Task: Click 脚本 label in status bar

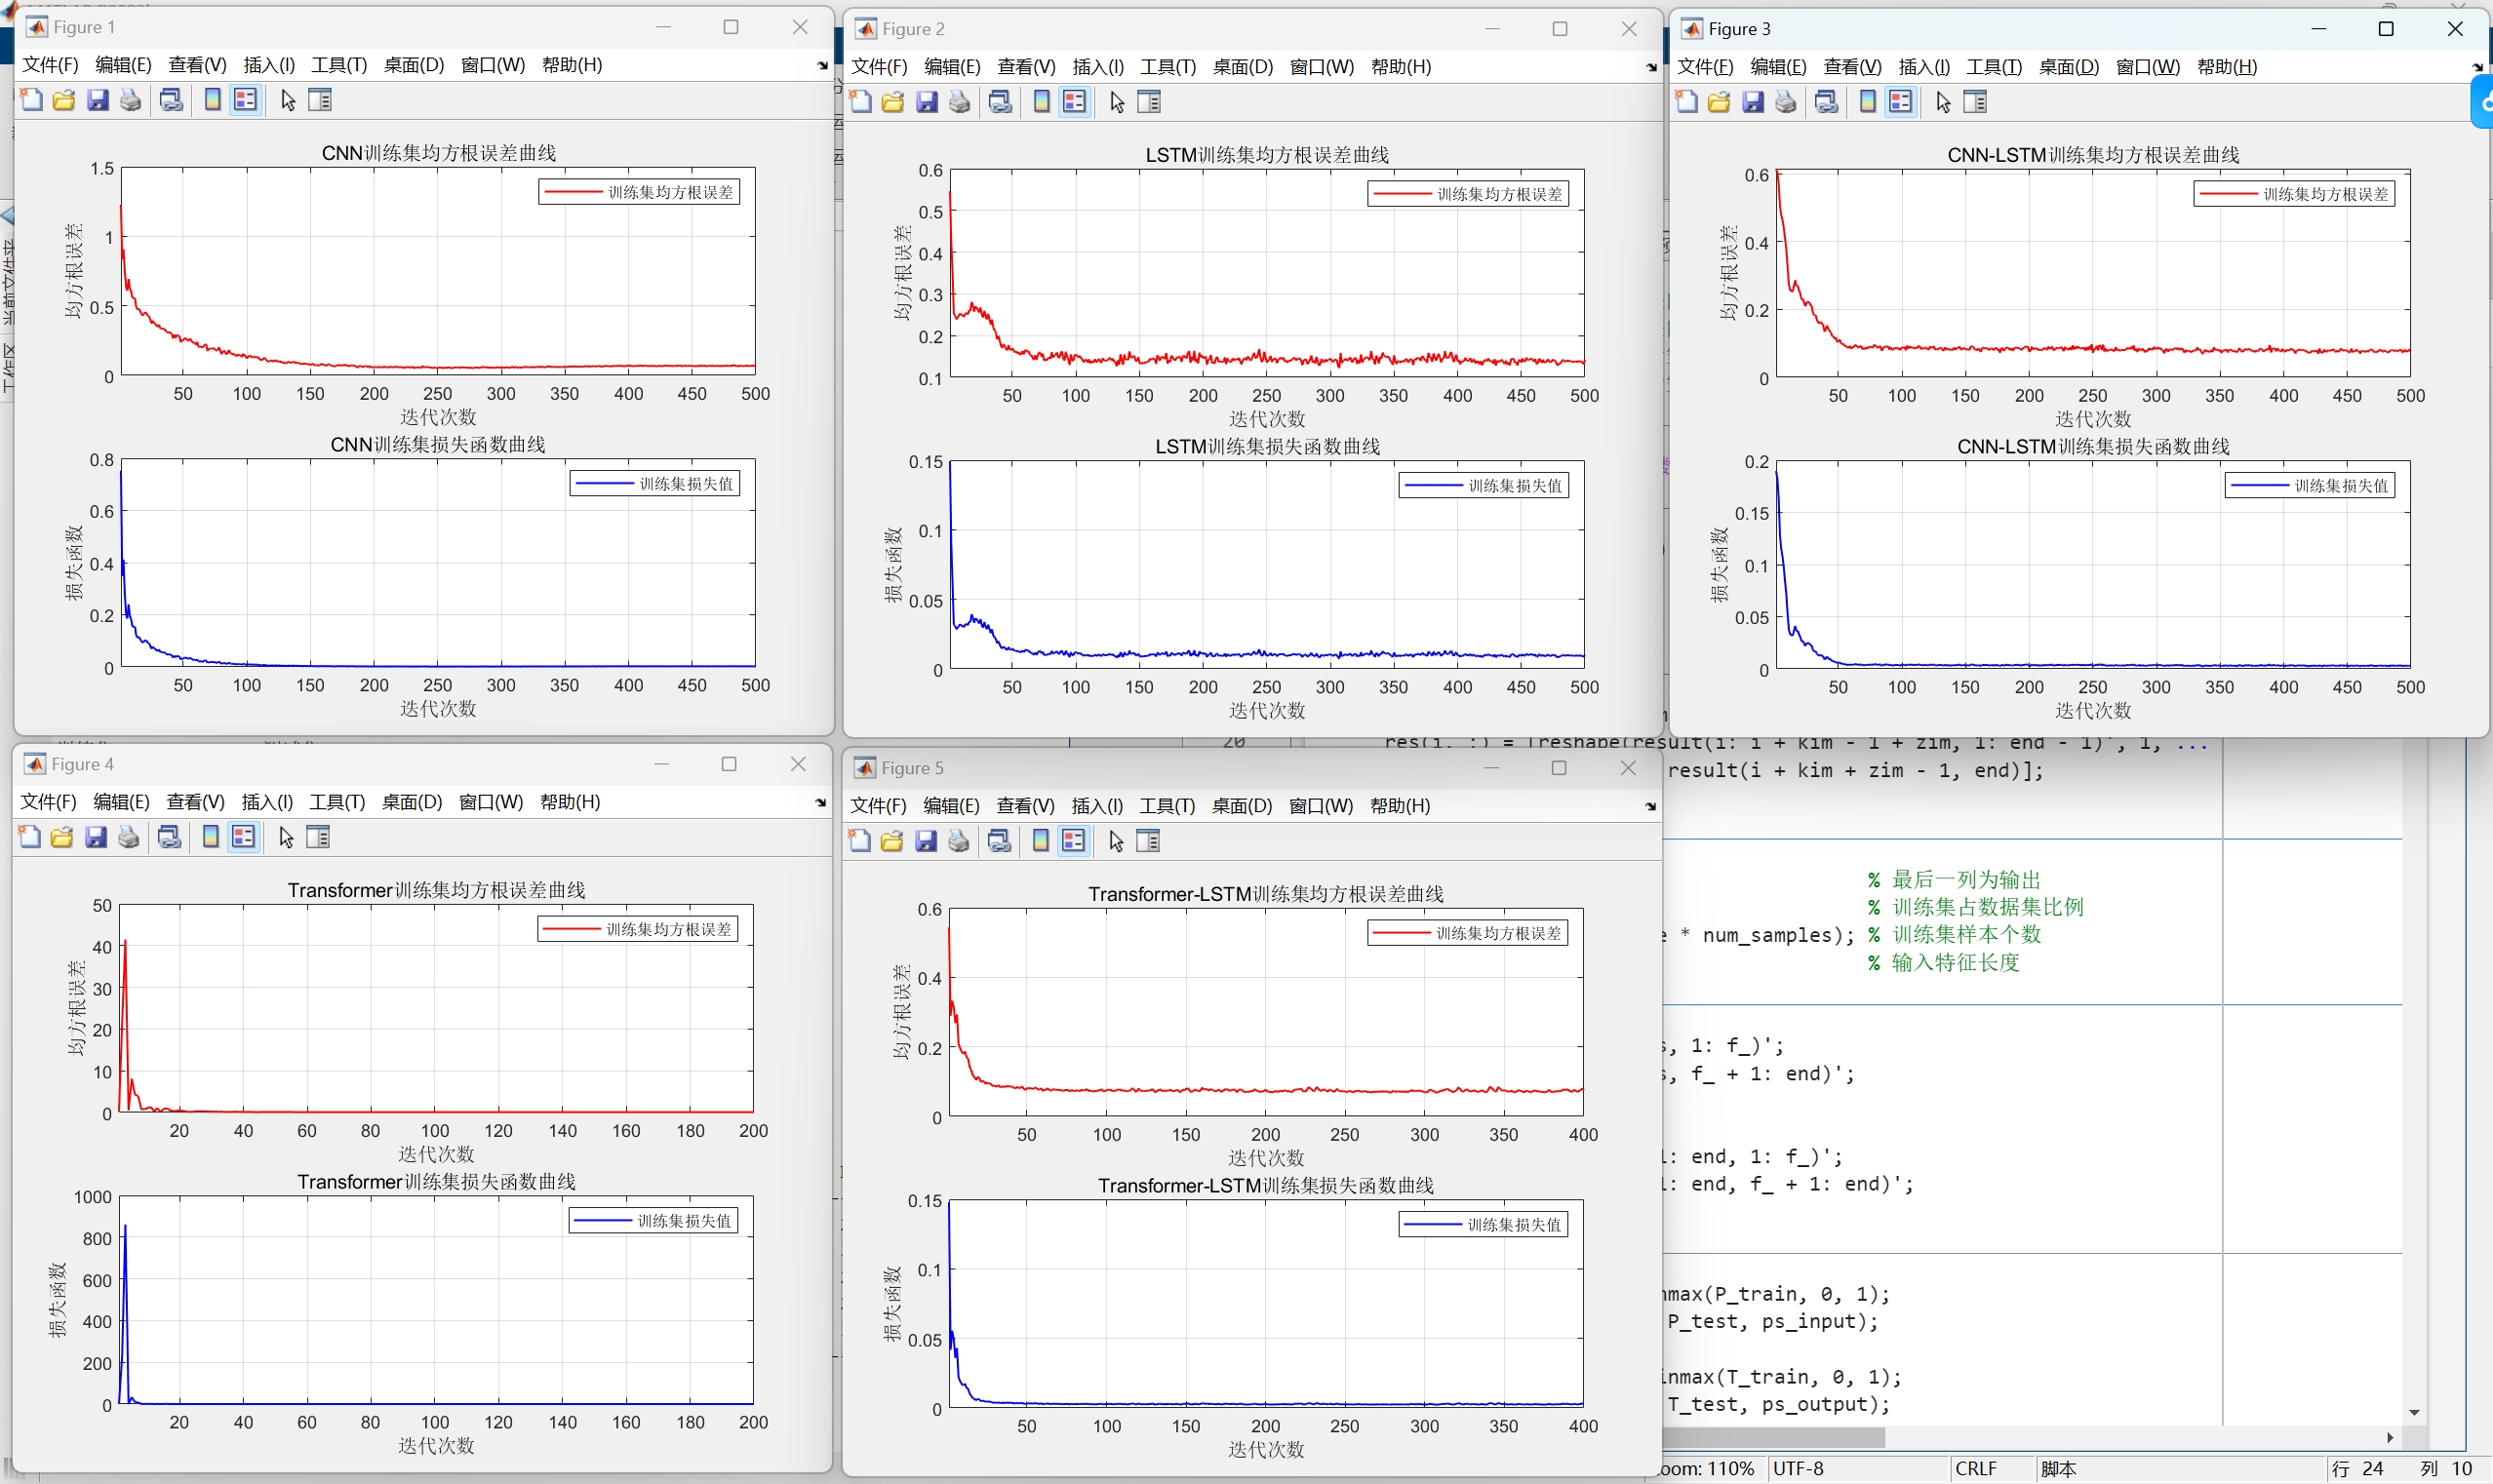Action: tap(2058, 1468)
